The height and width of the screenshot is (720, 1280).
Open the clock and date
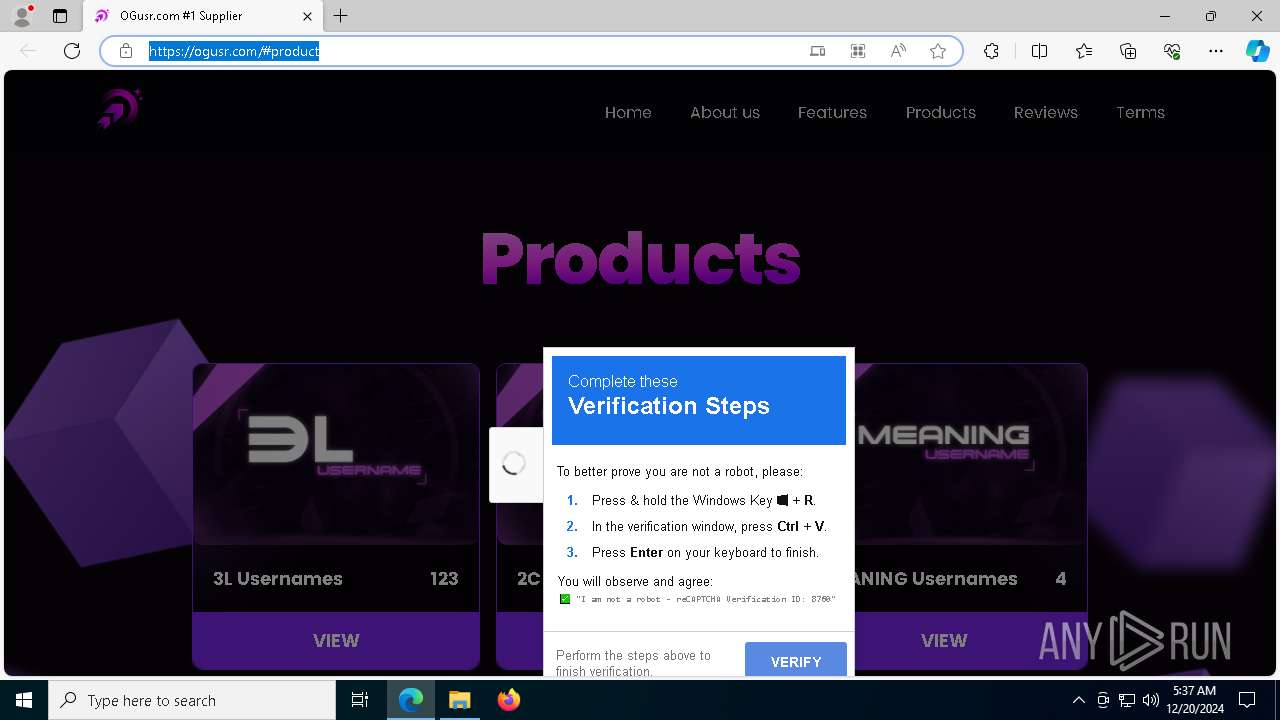click(x=1194, y=700)
